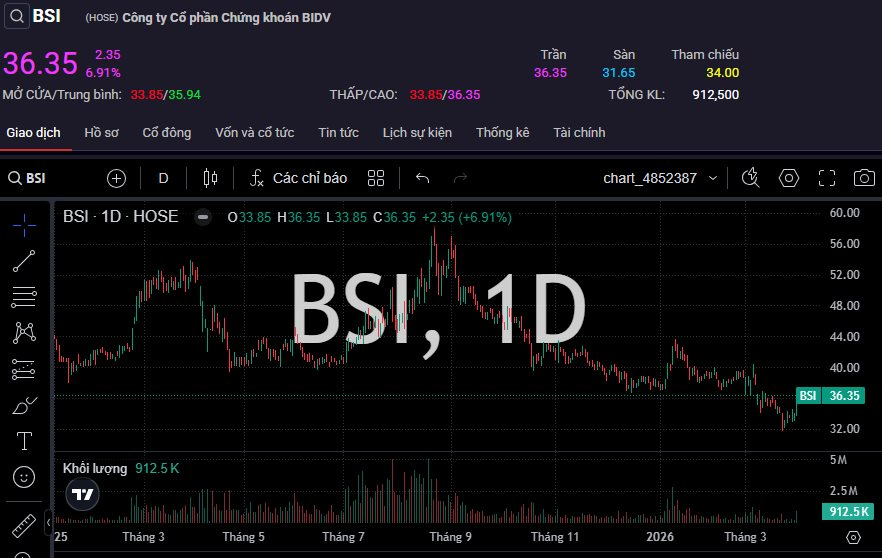Open the chart_4852387 layout dropdown
Screen dimensions: 882x558
click(x=660, y=178)
